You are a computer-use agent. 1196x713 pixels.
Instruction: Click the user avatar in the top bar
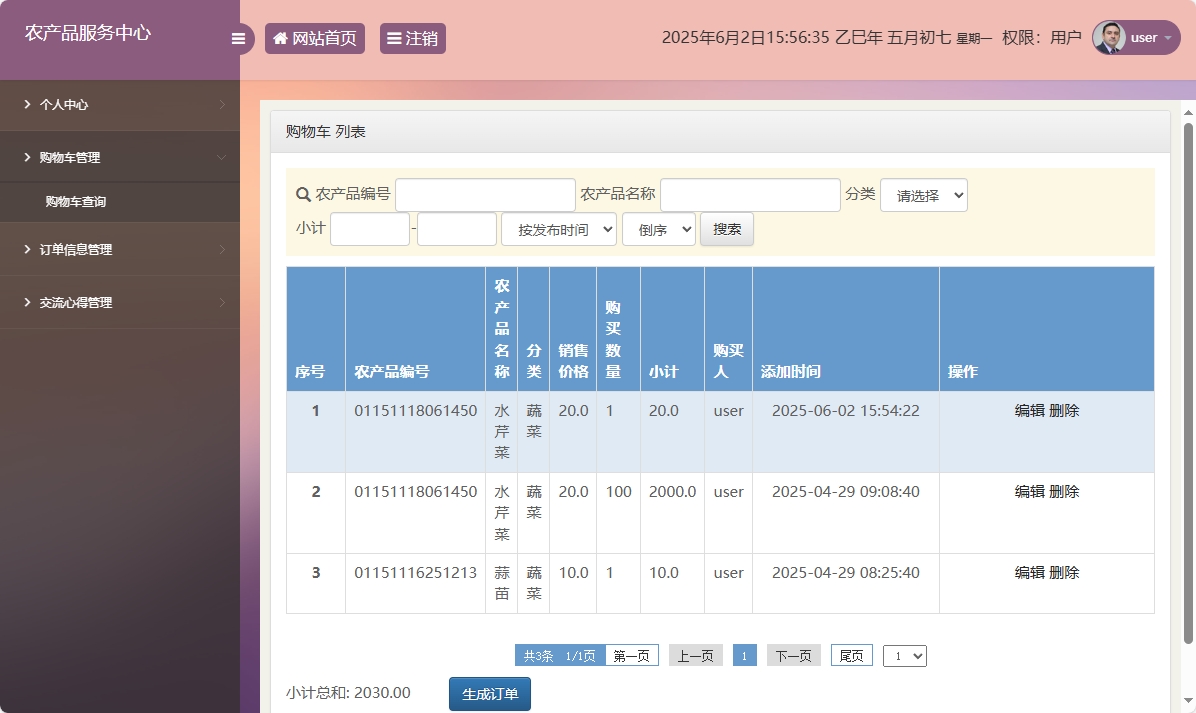coord(1110,37)
